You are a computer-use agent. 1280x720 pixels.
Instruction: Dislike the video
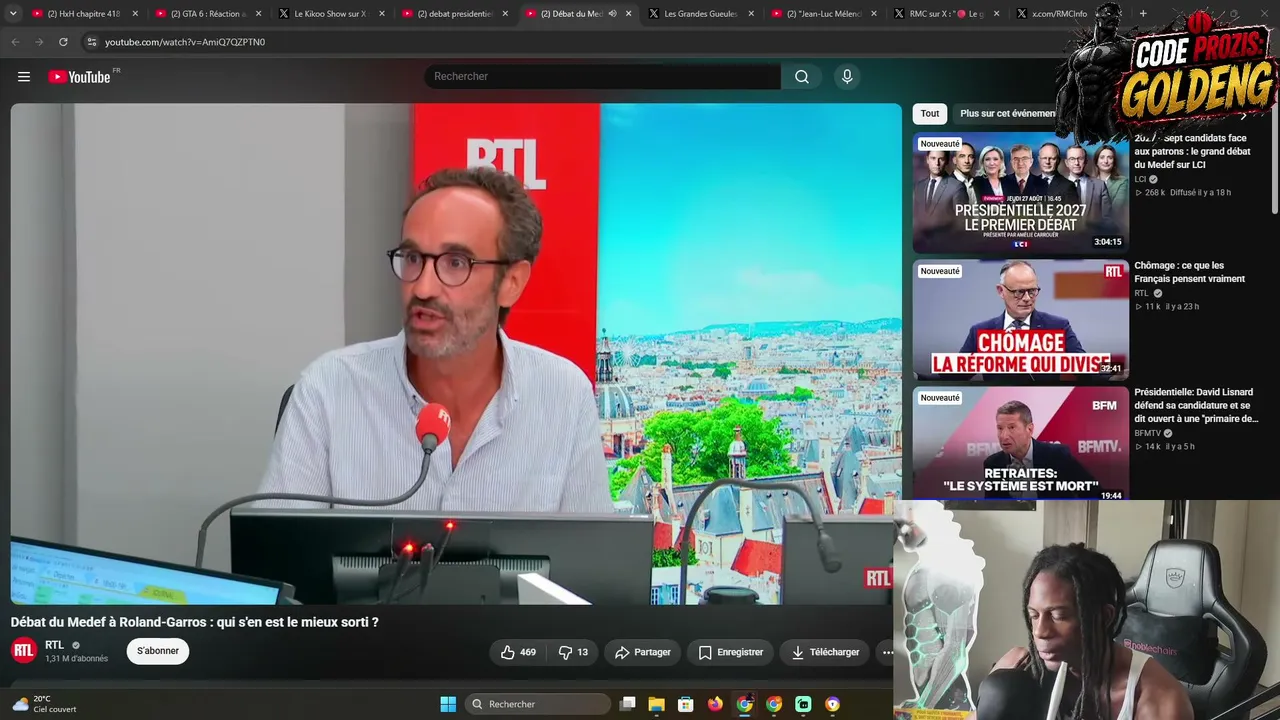(573, 652)
